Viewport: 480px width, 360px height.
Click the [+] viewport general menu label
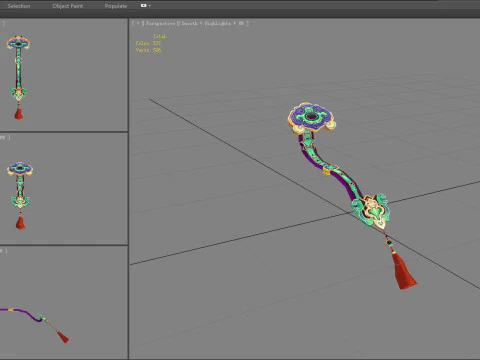coord(138,23)
